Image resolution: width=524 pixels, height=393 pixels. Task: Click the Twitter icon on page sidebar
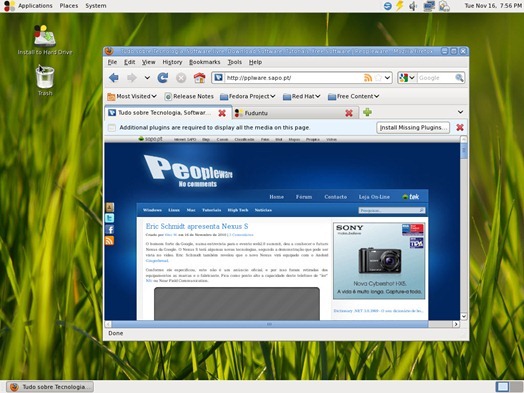click(110, 218)
